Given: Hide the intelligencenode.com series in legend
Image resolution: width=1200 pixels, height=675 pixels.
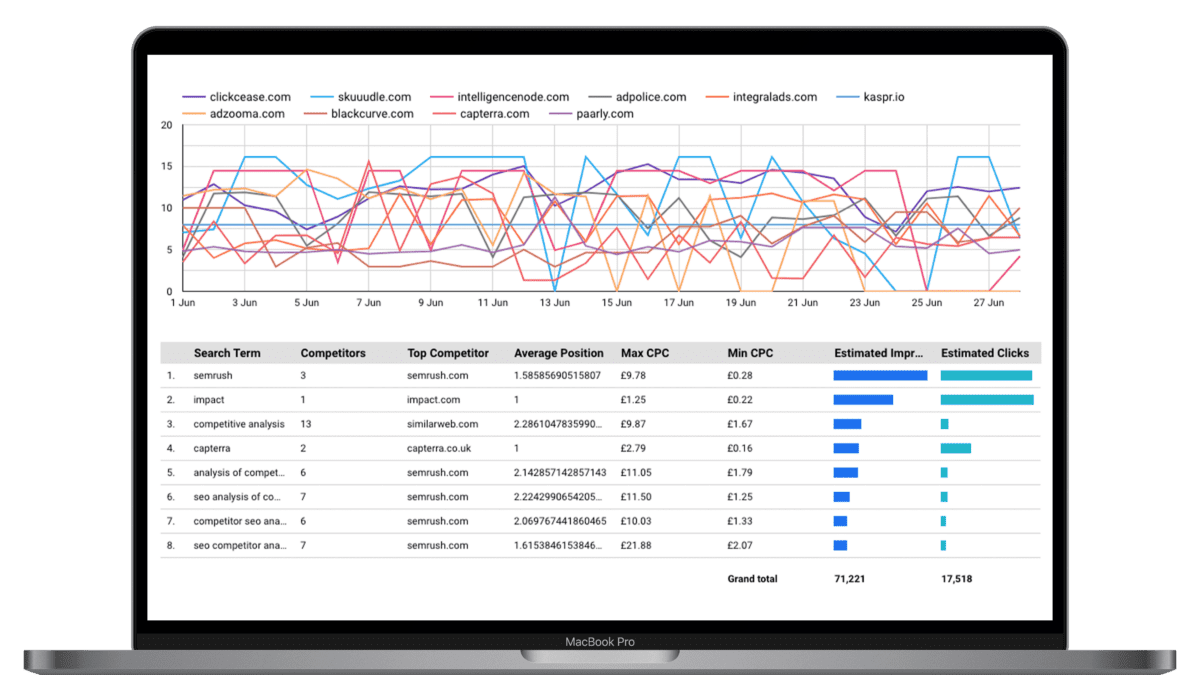Looking at the screenshot, I should click(512, 97).
